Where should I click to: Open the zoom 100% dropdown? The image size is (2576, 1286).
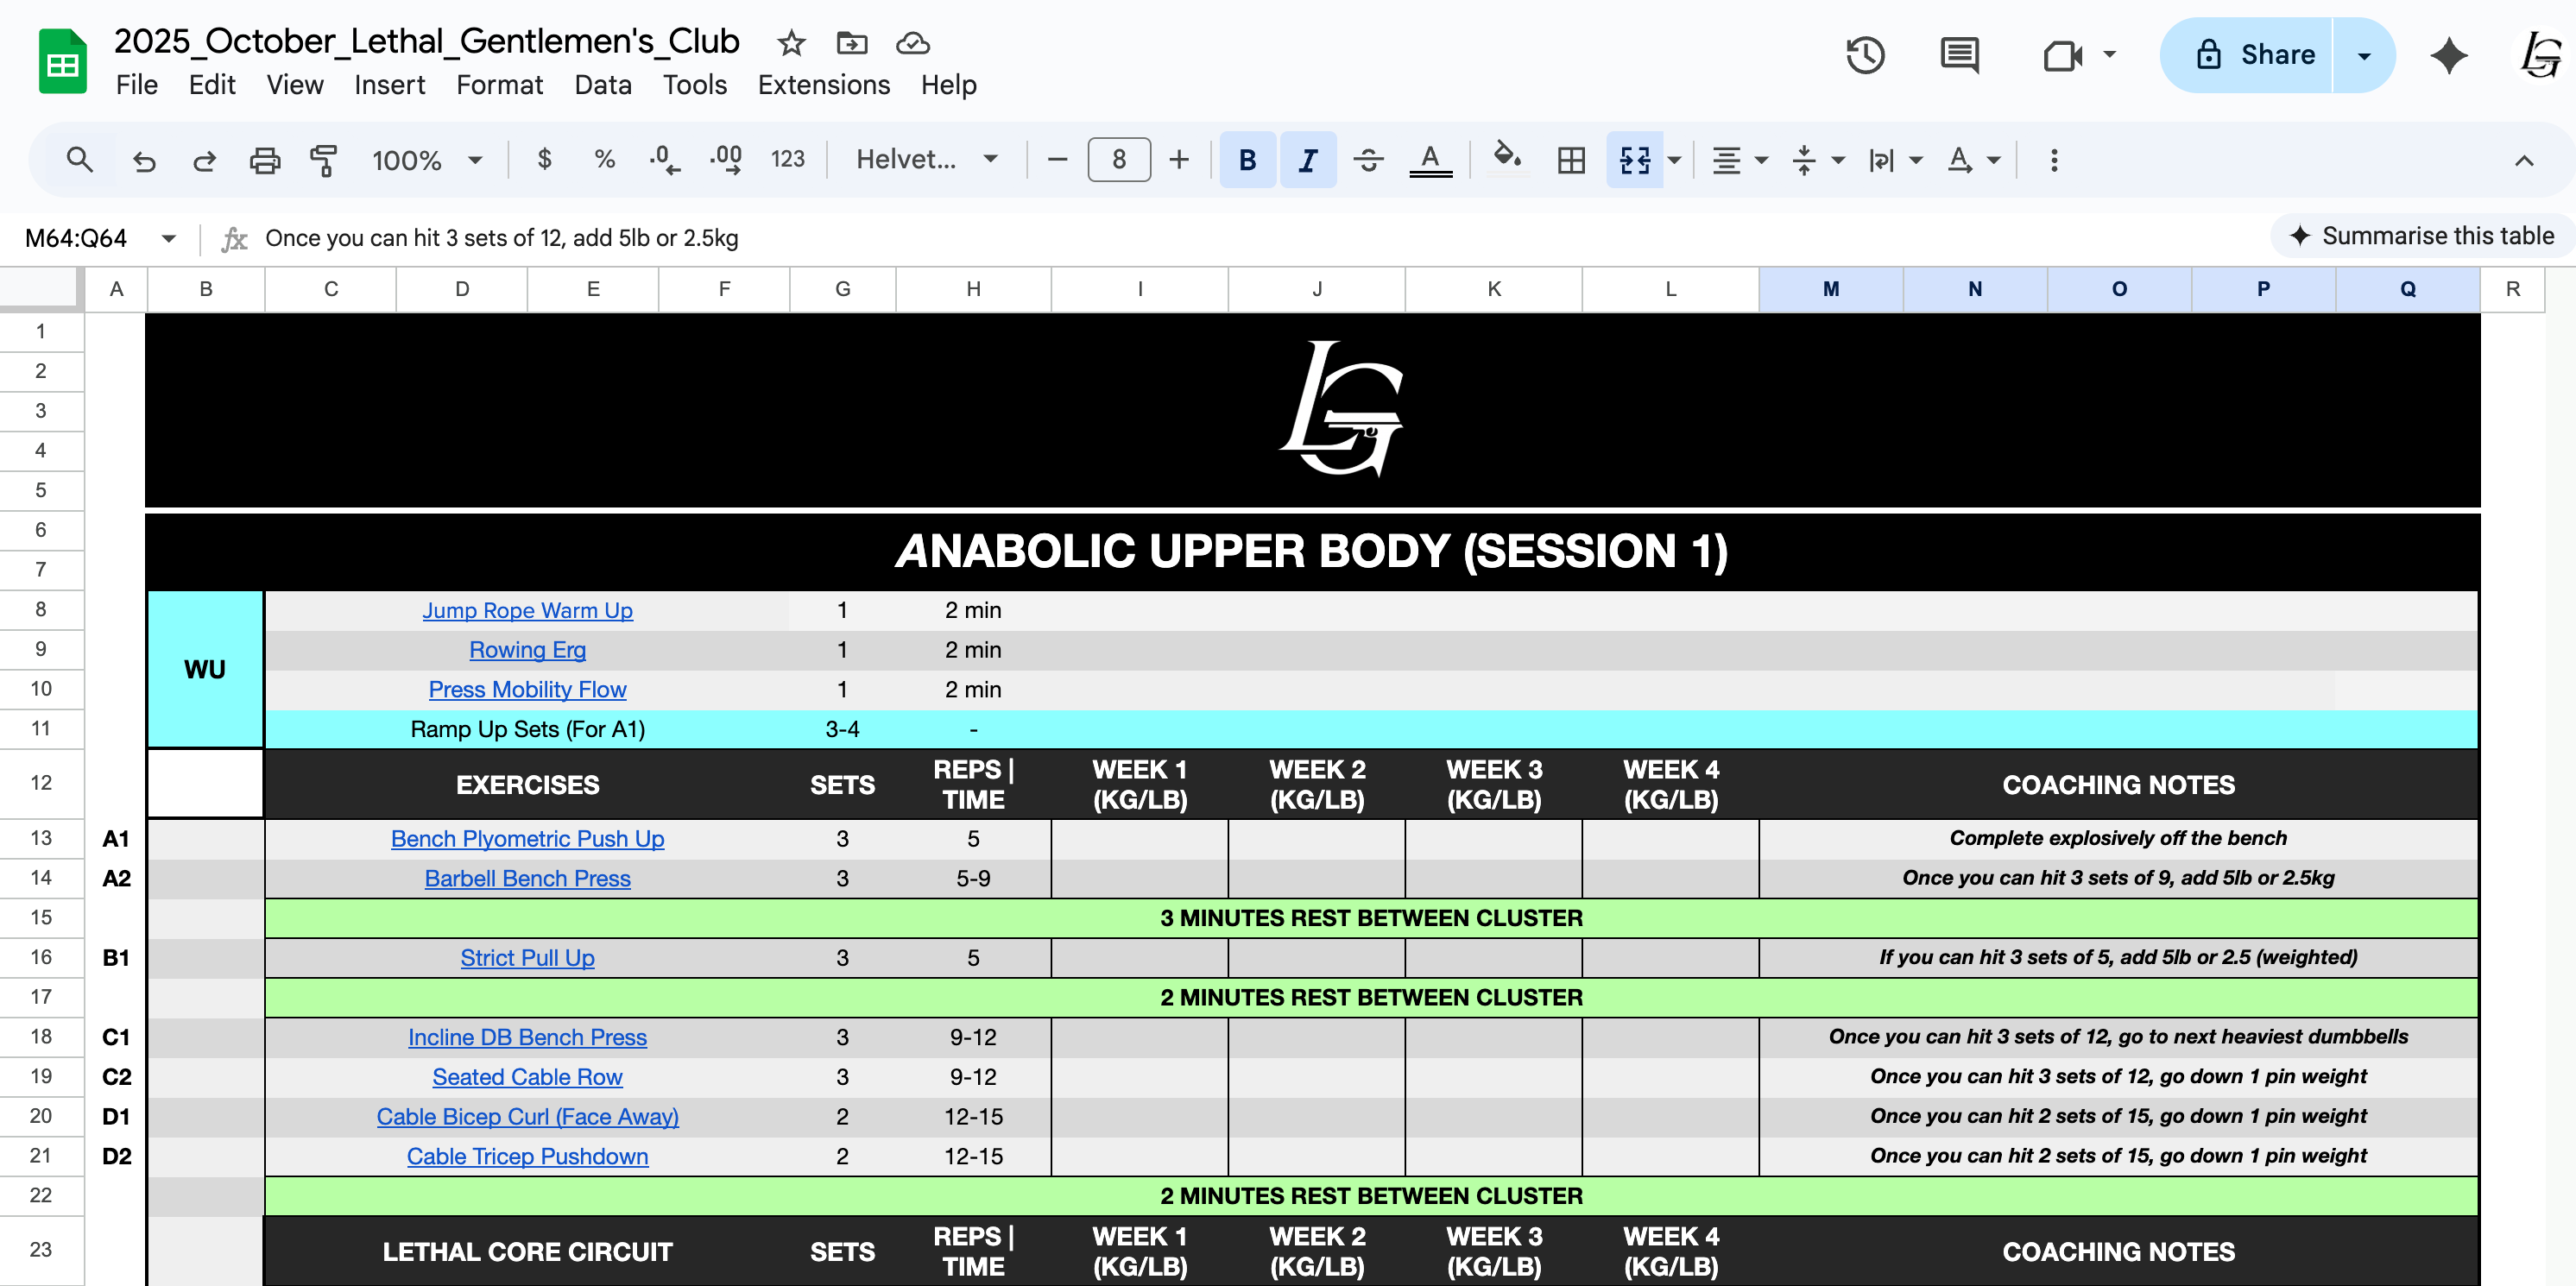[x=427, y=160]
